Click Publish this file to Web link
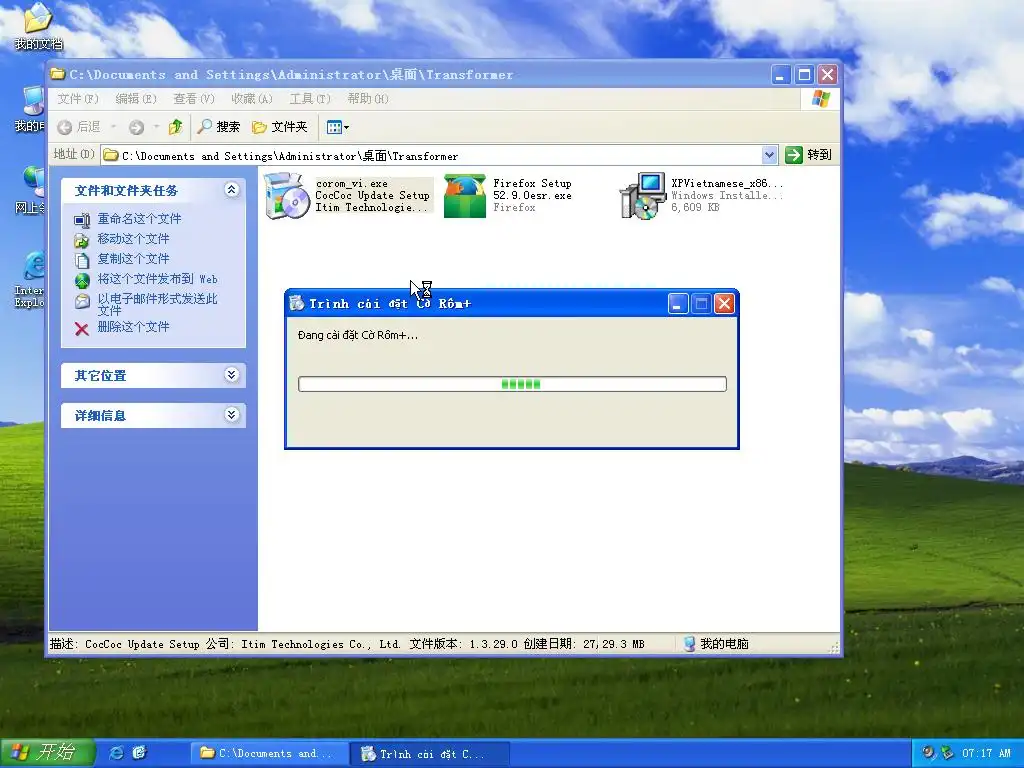Screen dimensions: 1024x768 [157, 279]
